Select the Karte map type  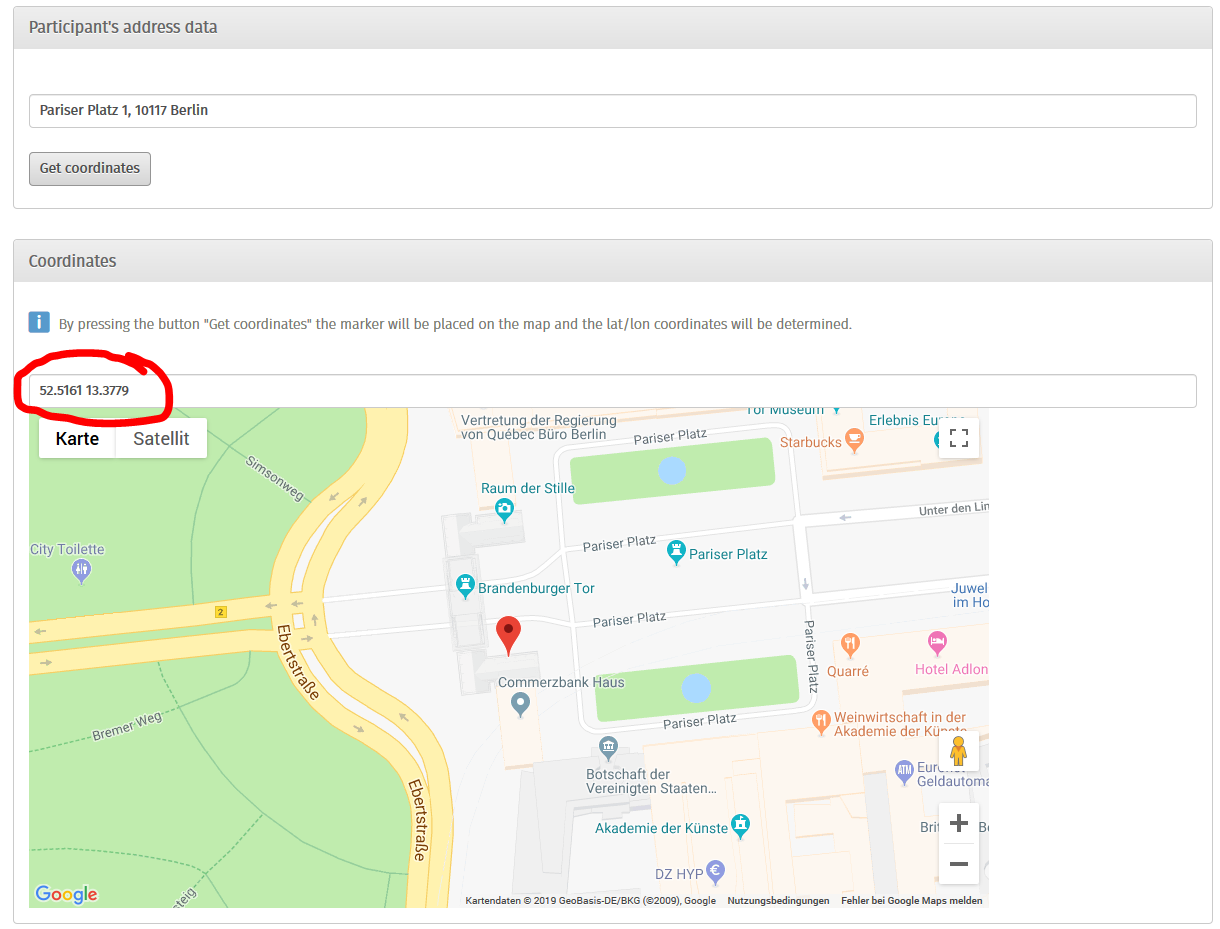click(77, 438)
